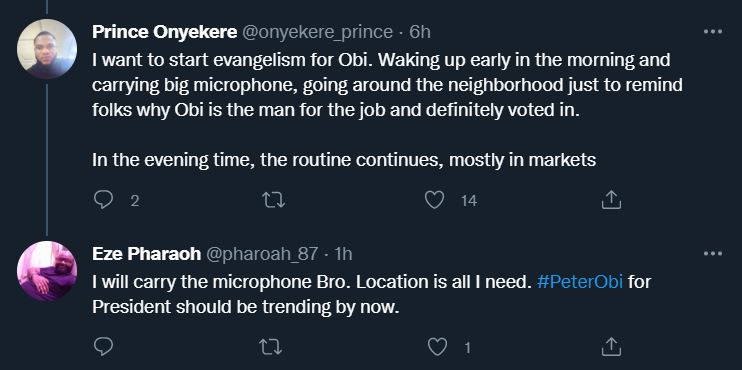The height and width of the screenshot is (370, 742).
Task: Reply to Eze Pharaoh's tweet
Action: 103,347
